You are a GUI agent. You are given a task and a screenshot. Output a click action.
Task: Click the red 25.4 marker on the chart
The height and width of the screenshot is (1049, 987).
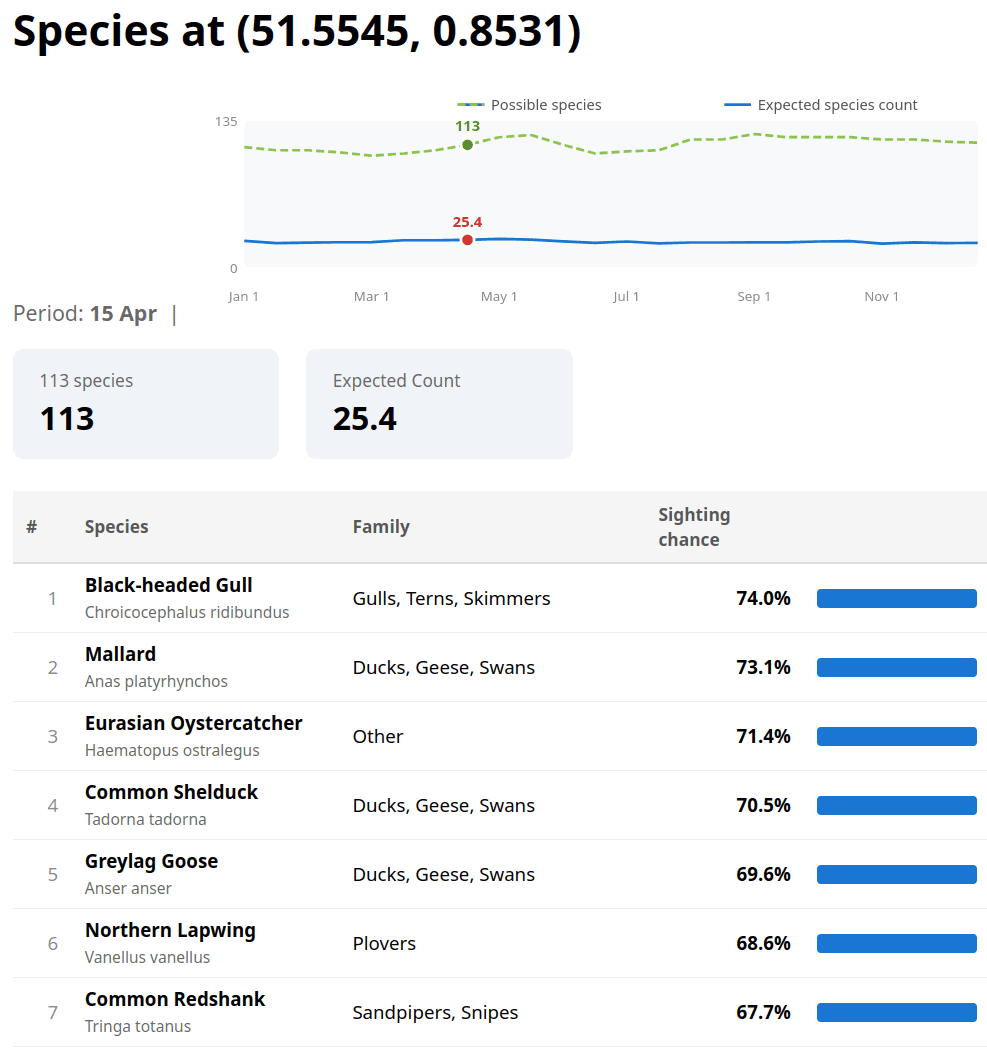467,240
